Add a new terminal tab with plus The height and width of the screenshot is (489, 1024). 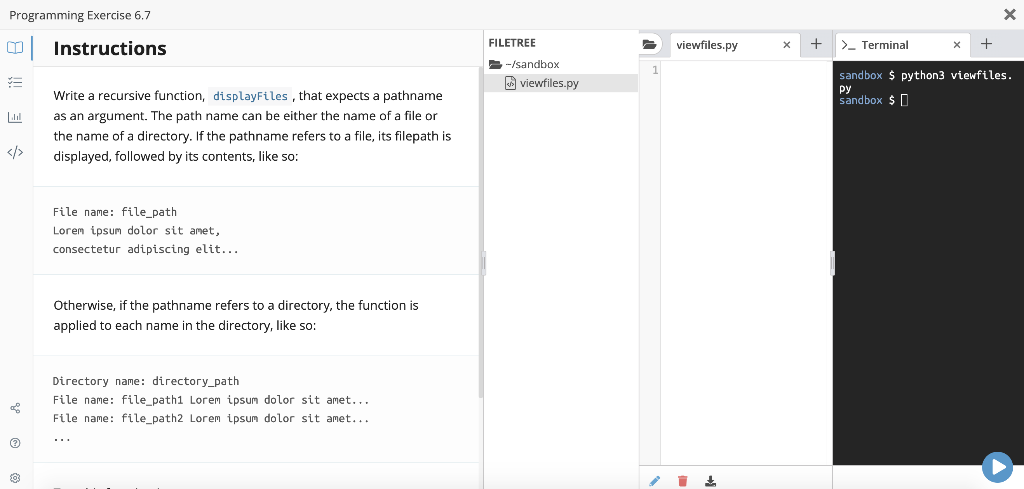(986, 44)
